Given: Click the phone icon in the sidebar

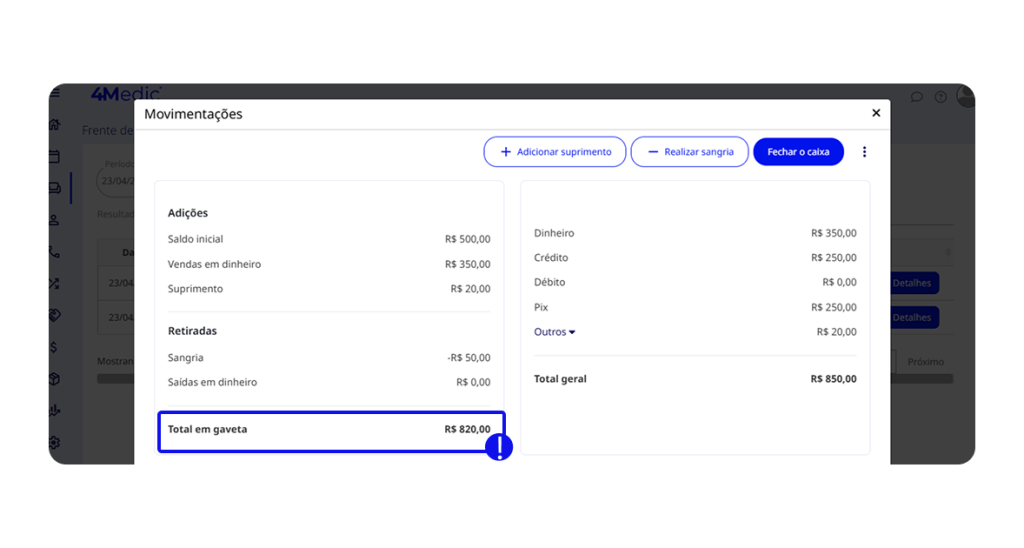Looking at the screenshot, I should pyautogui.click(x=55, y=252).
